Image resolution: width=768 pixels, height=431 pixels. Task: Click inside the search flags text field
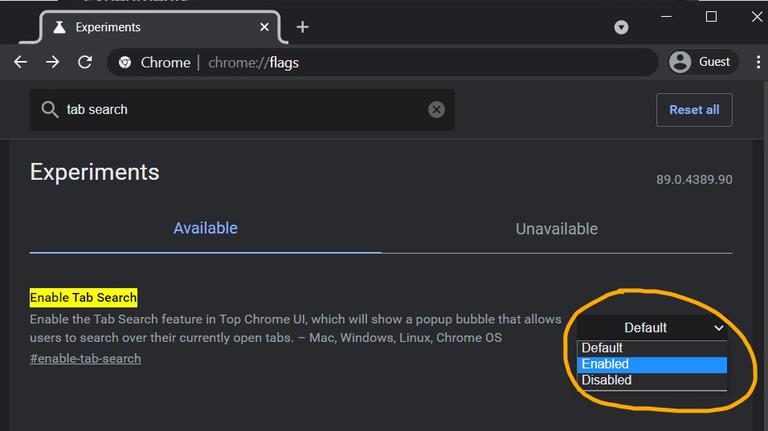pyautogui.click(x=240, y=110)
